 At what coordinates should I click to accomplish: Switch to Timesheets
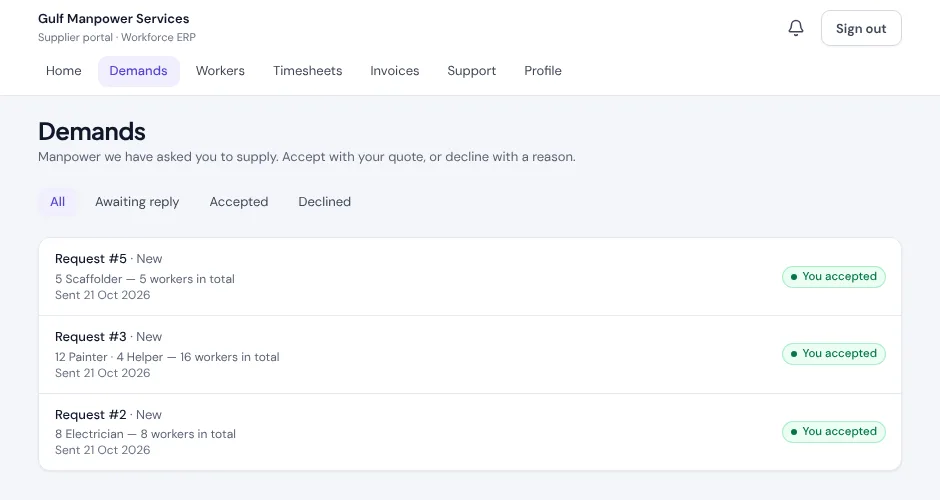tap(308, 71)
